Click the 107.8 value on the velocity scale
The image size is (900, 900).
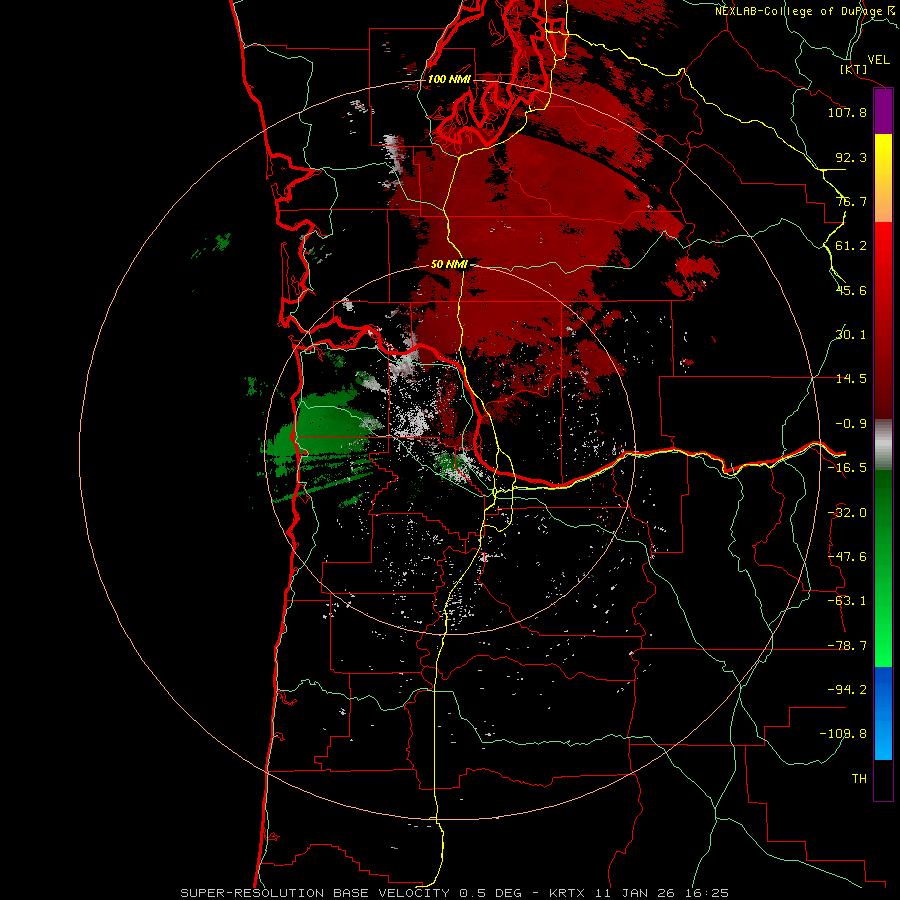[847, 112]
